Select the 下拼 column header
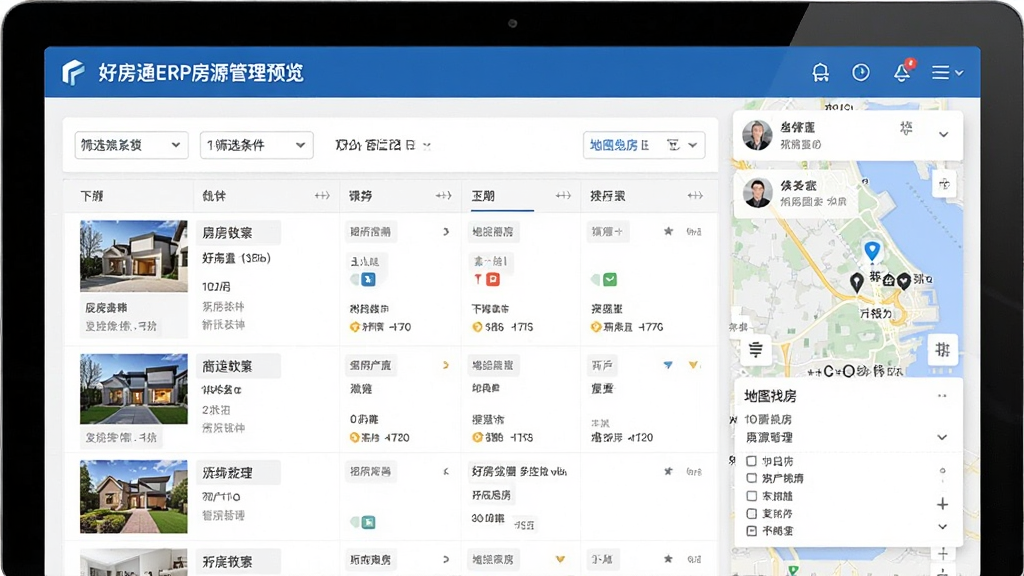1024x576 pixels. point(92,196)
